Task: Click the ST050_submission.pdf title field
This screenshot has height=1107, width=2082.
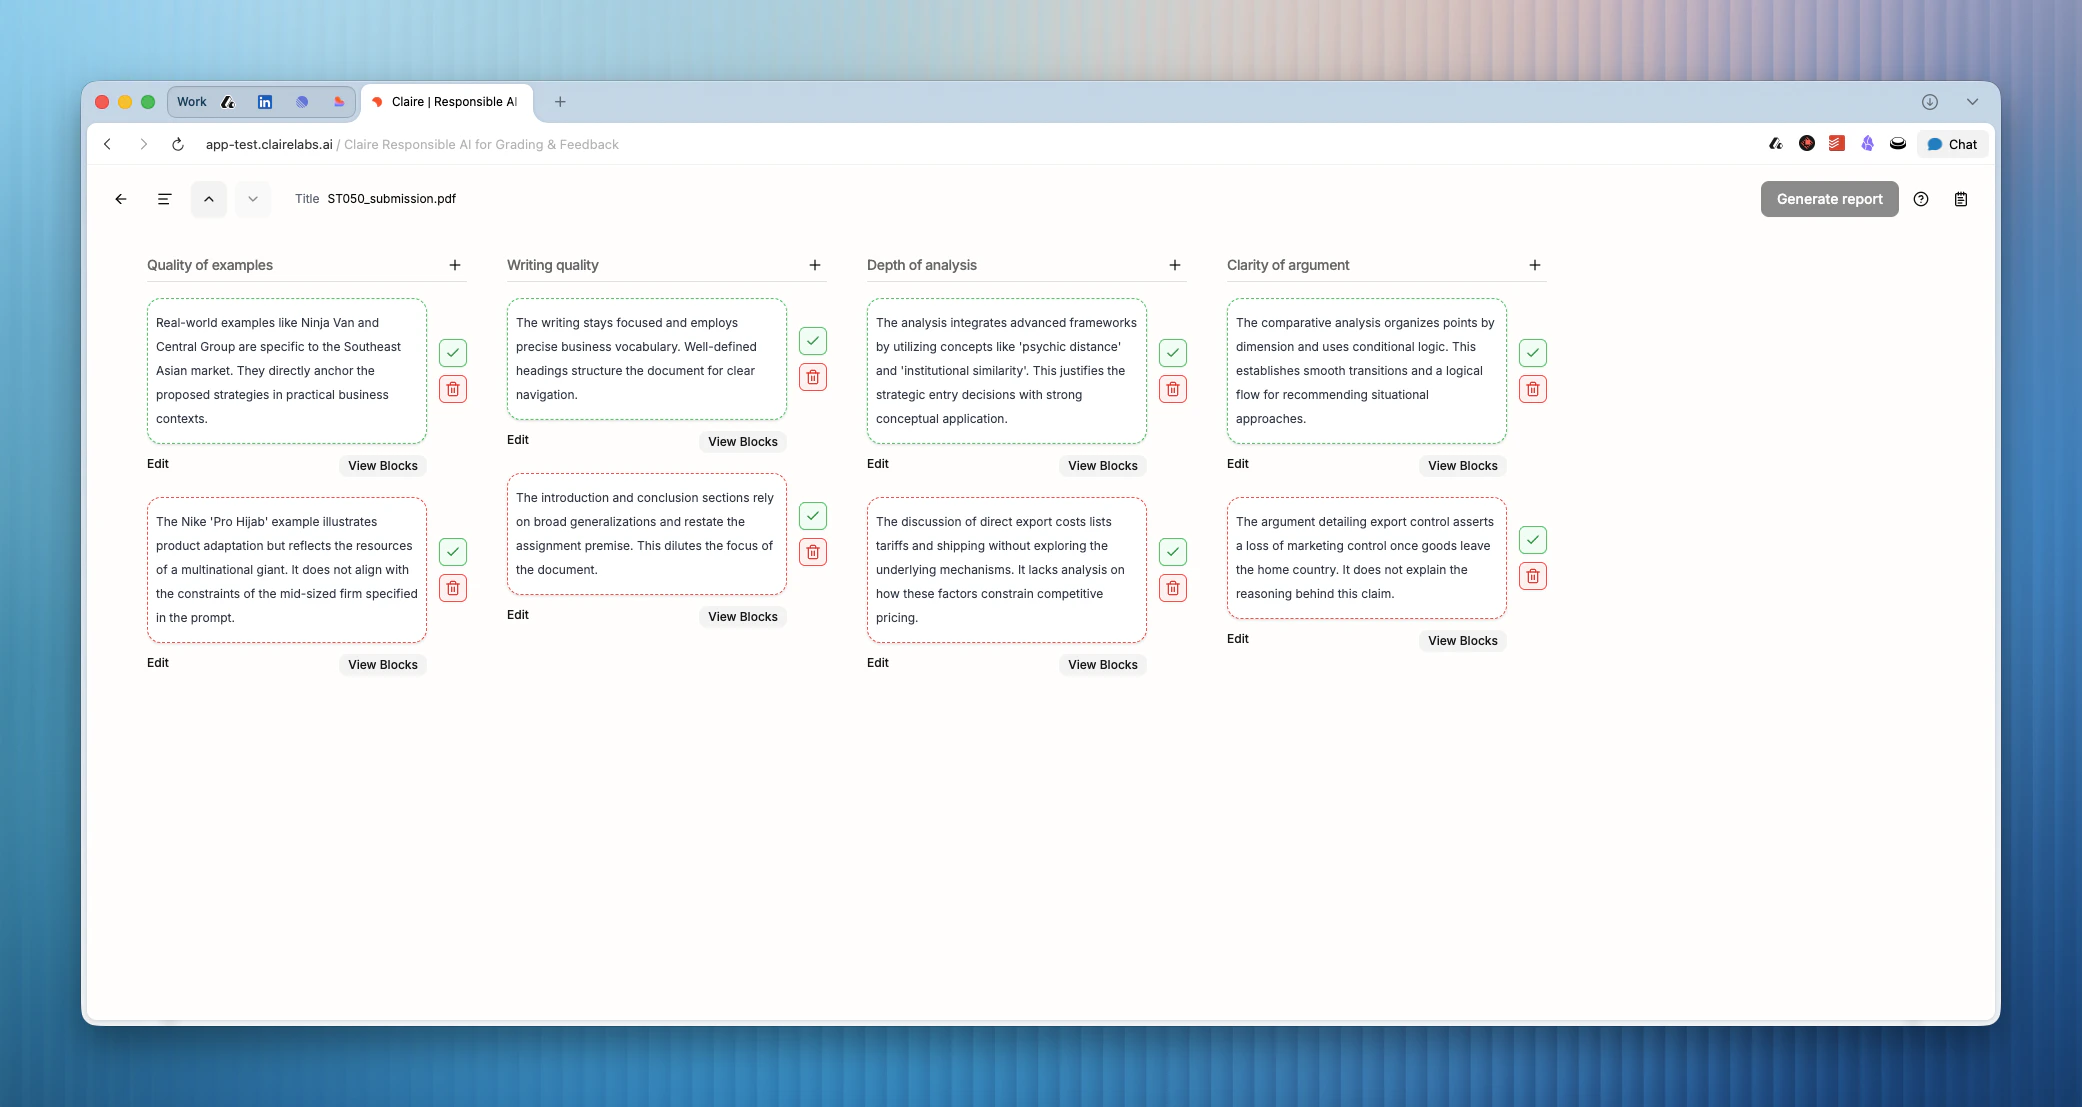Action: tap(391, 199)
